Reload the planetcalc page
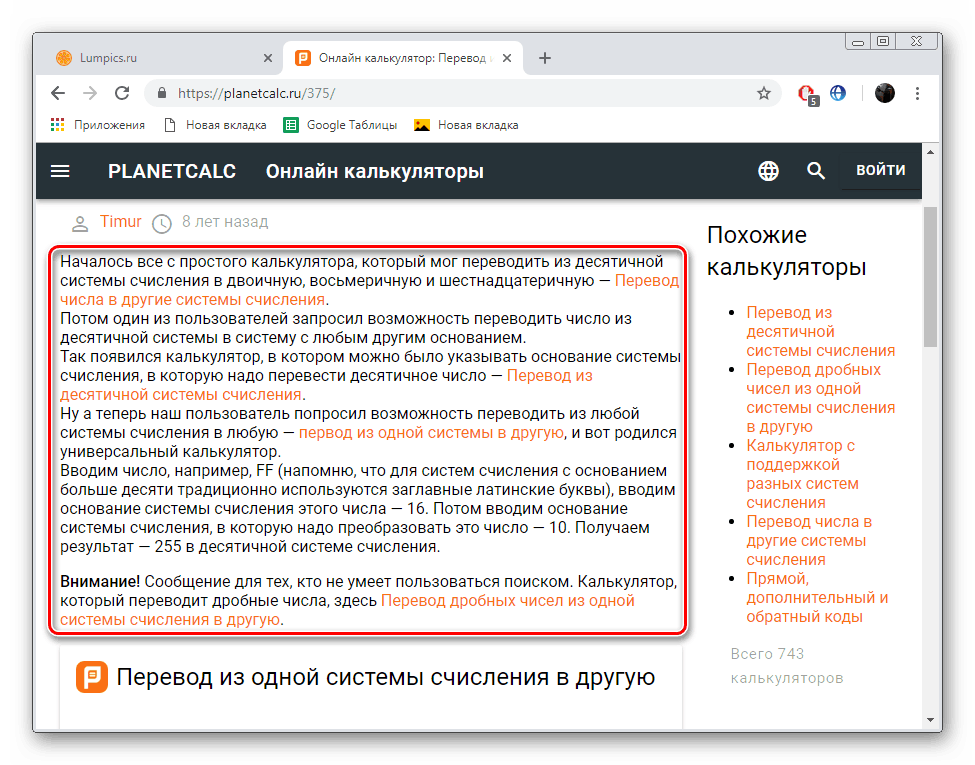Image resolution: width=975 pixels, height=765 pixels. point(122,93)
